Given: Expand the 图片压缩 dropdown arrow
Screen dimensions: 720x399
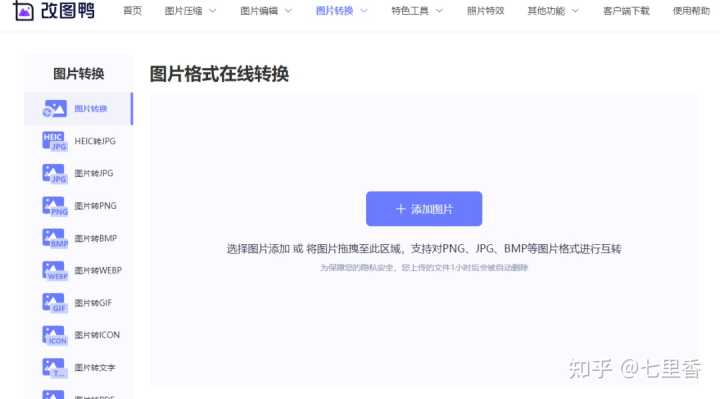Looking at the screenshot, I should pyautogui.click(x=213, y=11).
